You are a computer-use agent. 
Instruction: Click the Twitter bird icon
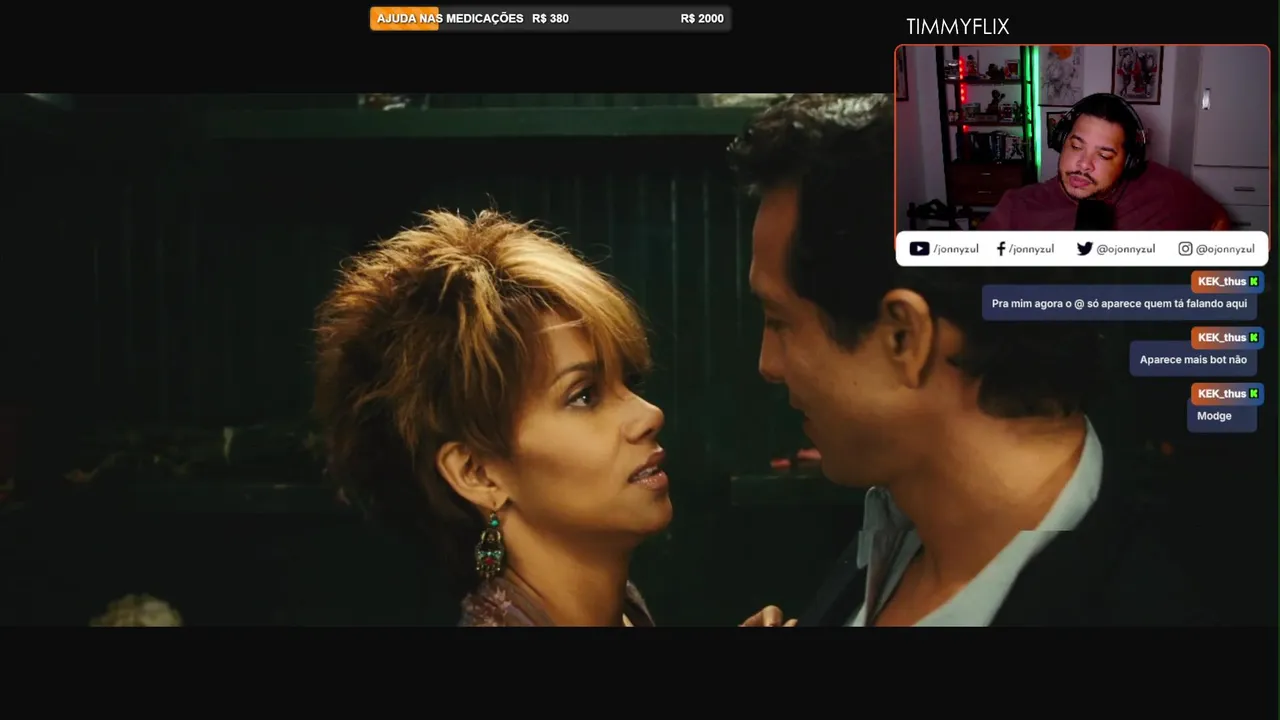point(1084,249)
